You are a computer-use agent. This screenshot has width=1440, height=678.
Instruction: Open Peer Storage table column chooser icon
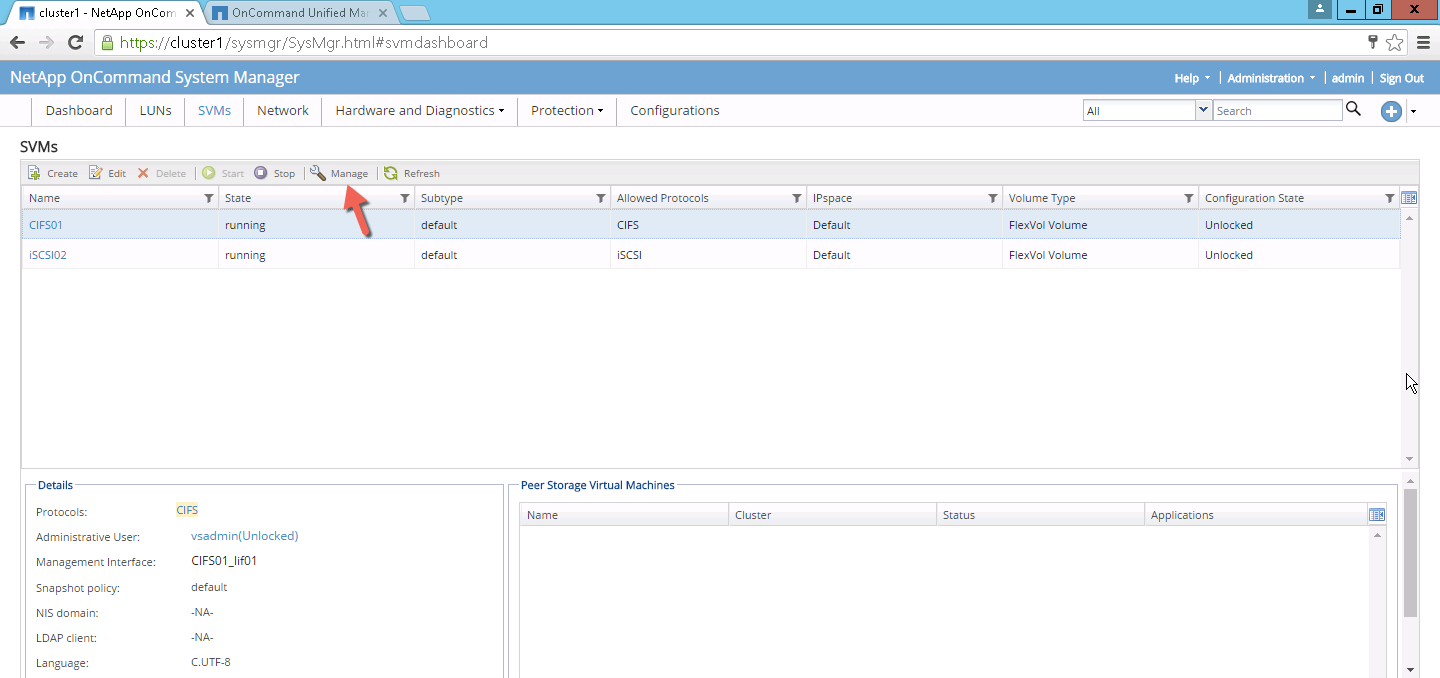1377,515
